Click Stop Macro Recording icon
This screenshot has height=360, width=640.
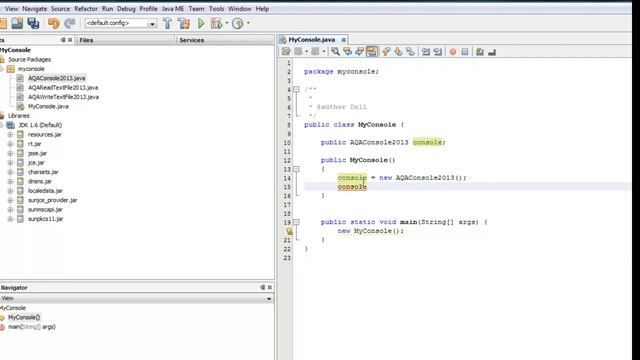464,52
